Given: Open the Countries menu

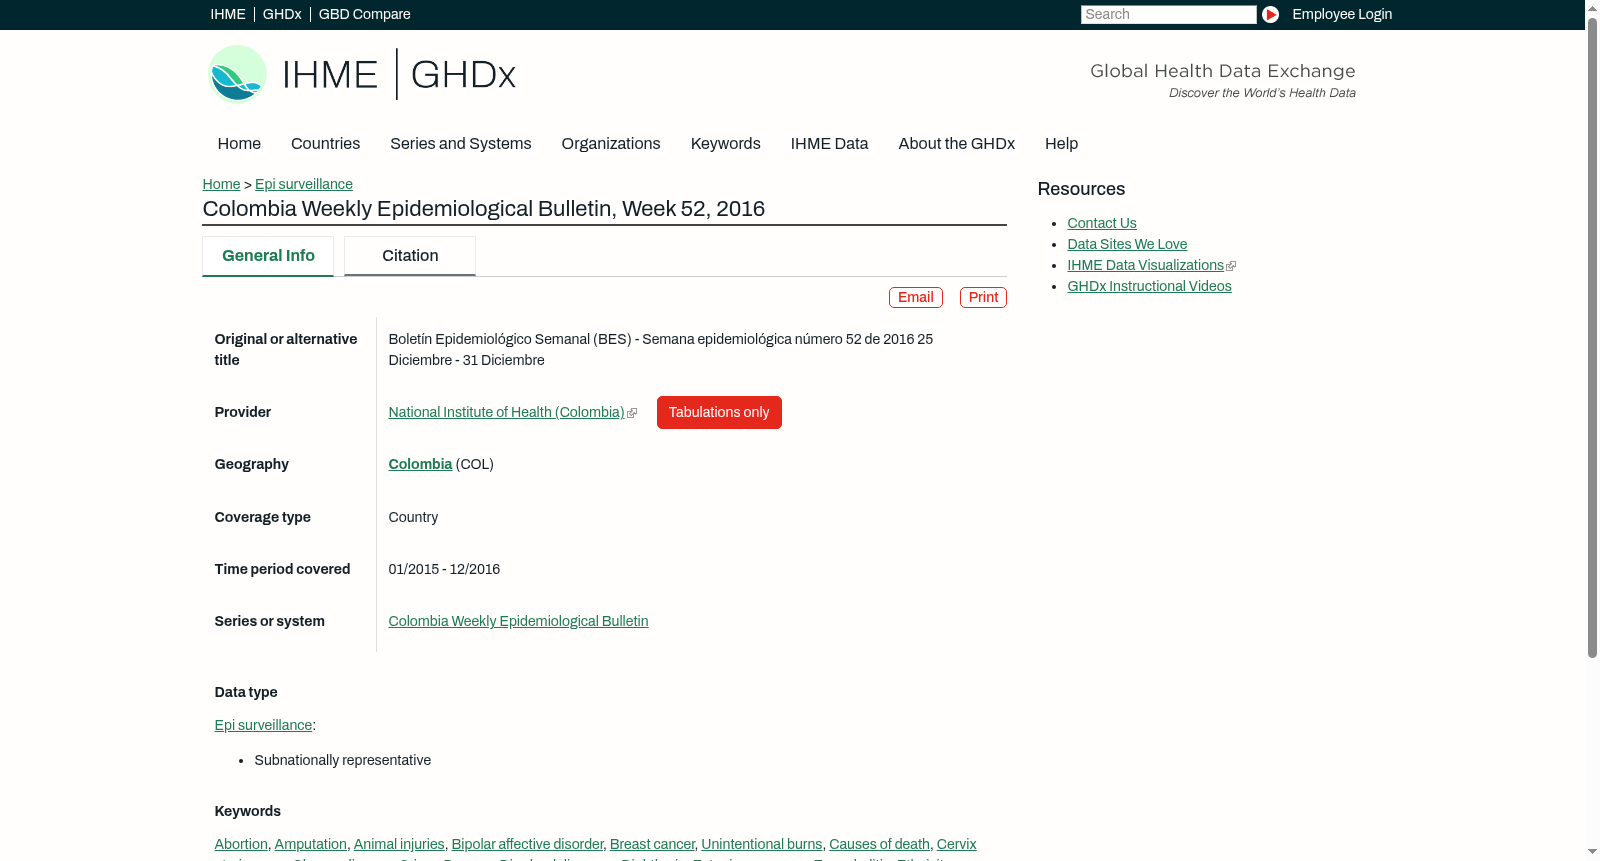Looking at the screenshot, I should [325, 144].
